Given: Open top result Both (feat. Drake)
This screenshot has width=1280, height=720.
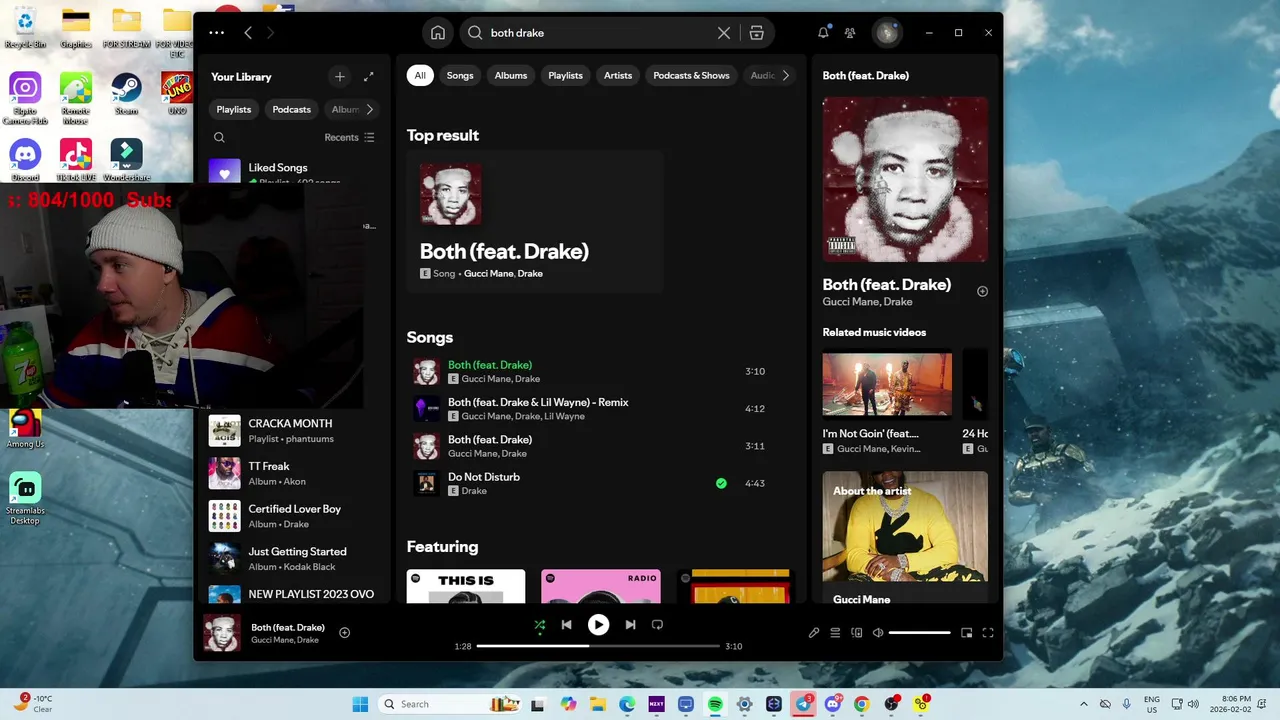Looking at the screenshot, I should coord(535,221).
